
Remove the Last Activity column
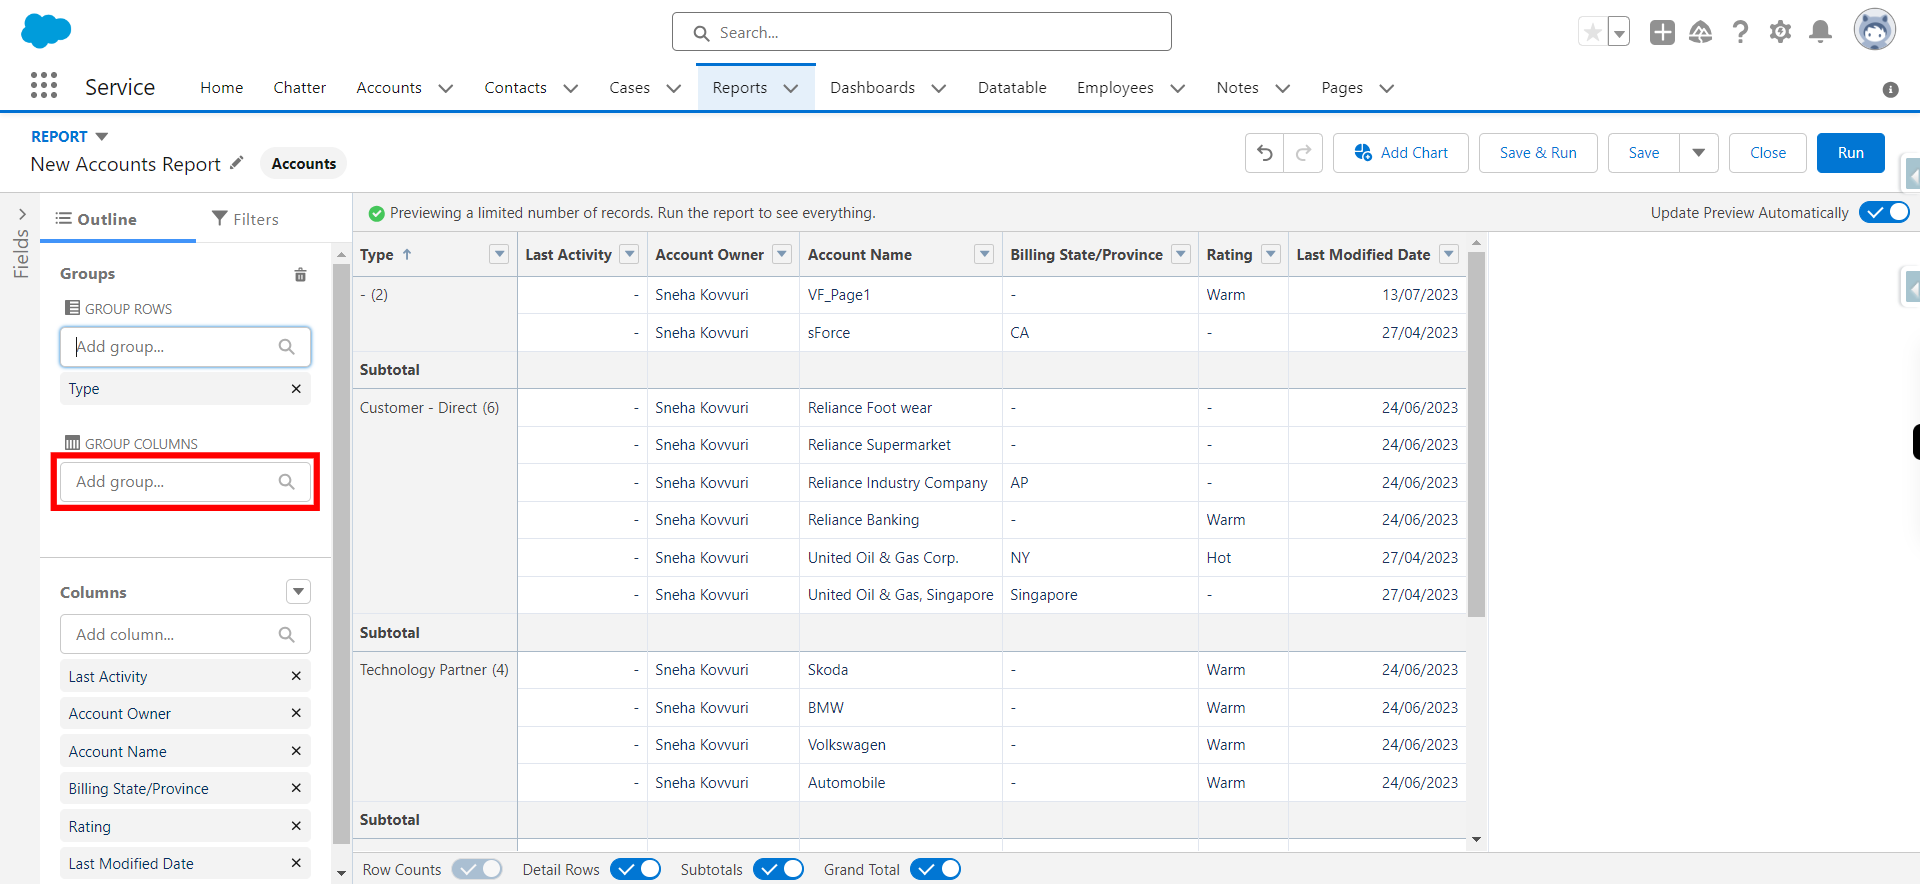[x=296, y=676]
